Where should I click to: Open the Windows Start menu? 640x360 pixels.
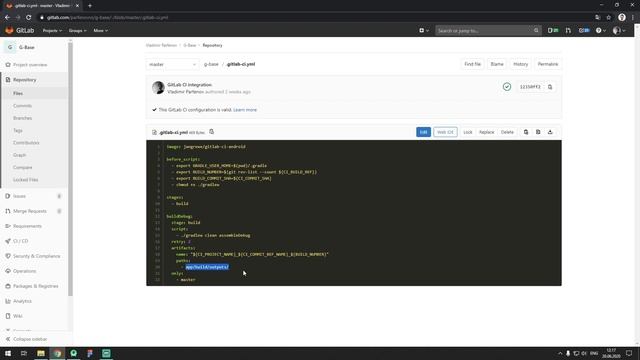[x=8, y=353]
